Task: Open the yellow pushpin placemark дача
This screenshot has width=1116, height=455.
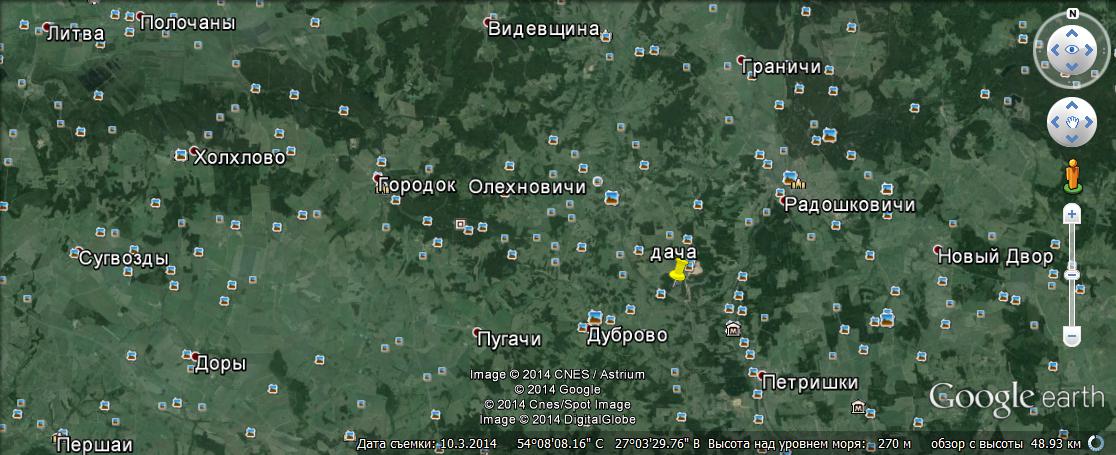Action: [x=679, y=273]
